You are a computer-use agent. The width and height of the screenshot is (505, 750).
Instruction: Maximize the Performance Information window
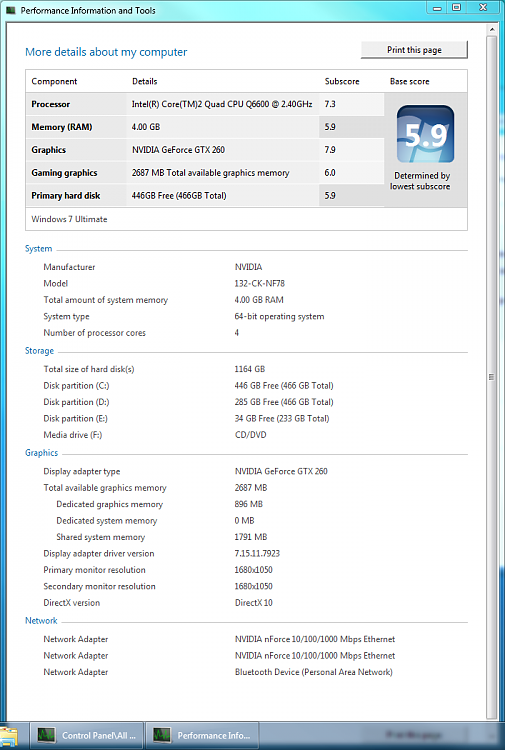[456, 8]
